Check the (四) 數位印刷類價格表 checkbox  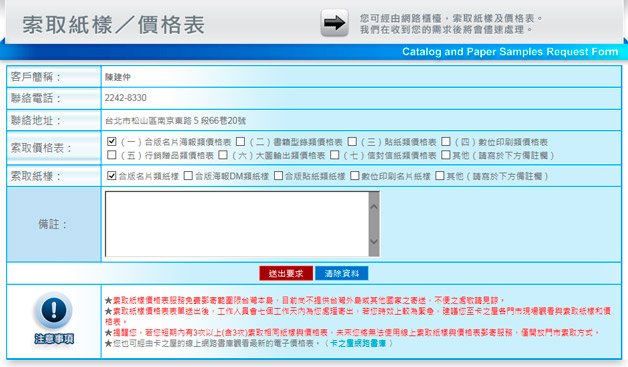point(446,141)
